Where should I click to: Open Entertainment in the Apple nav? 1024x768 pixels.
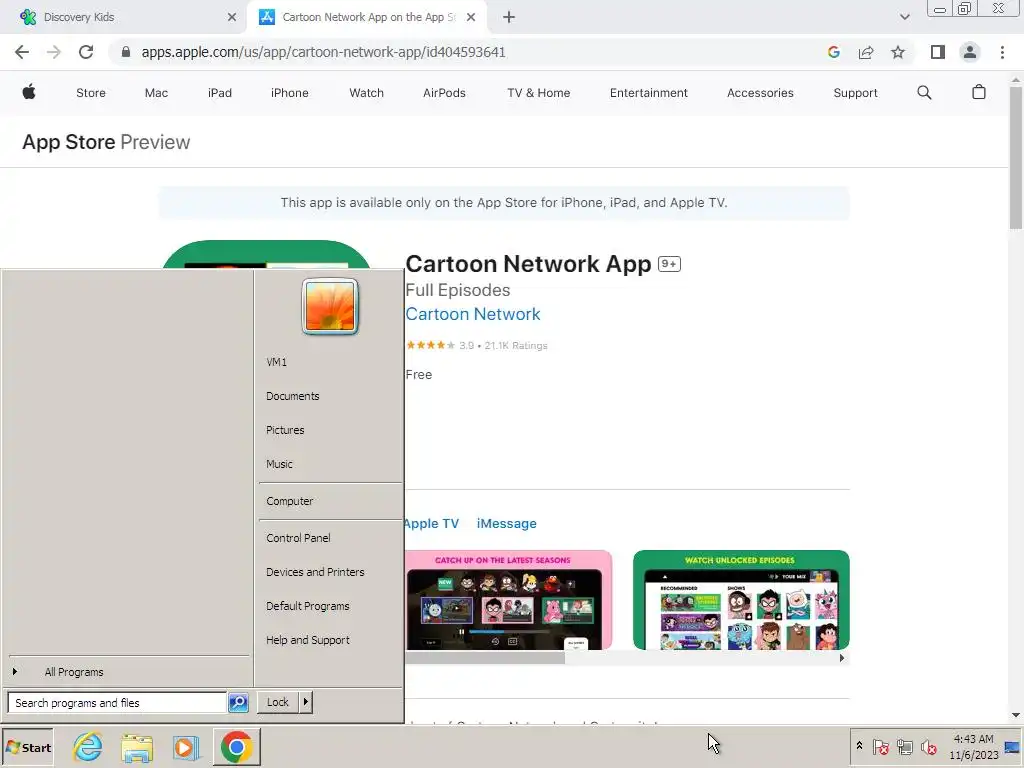(x=648, y=93)
